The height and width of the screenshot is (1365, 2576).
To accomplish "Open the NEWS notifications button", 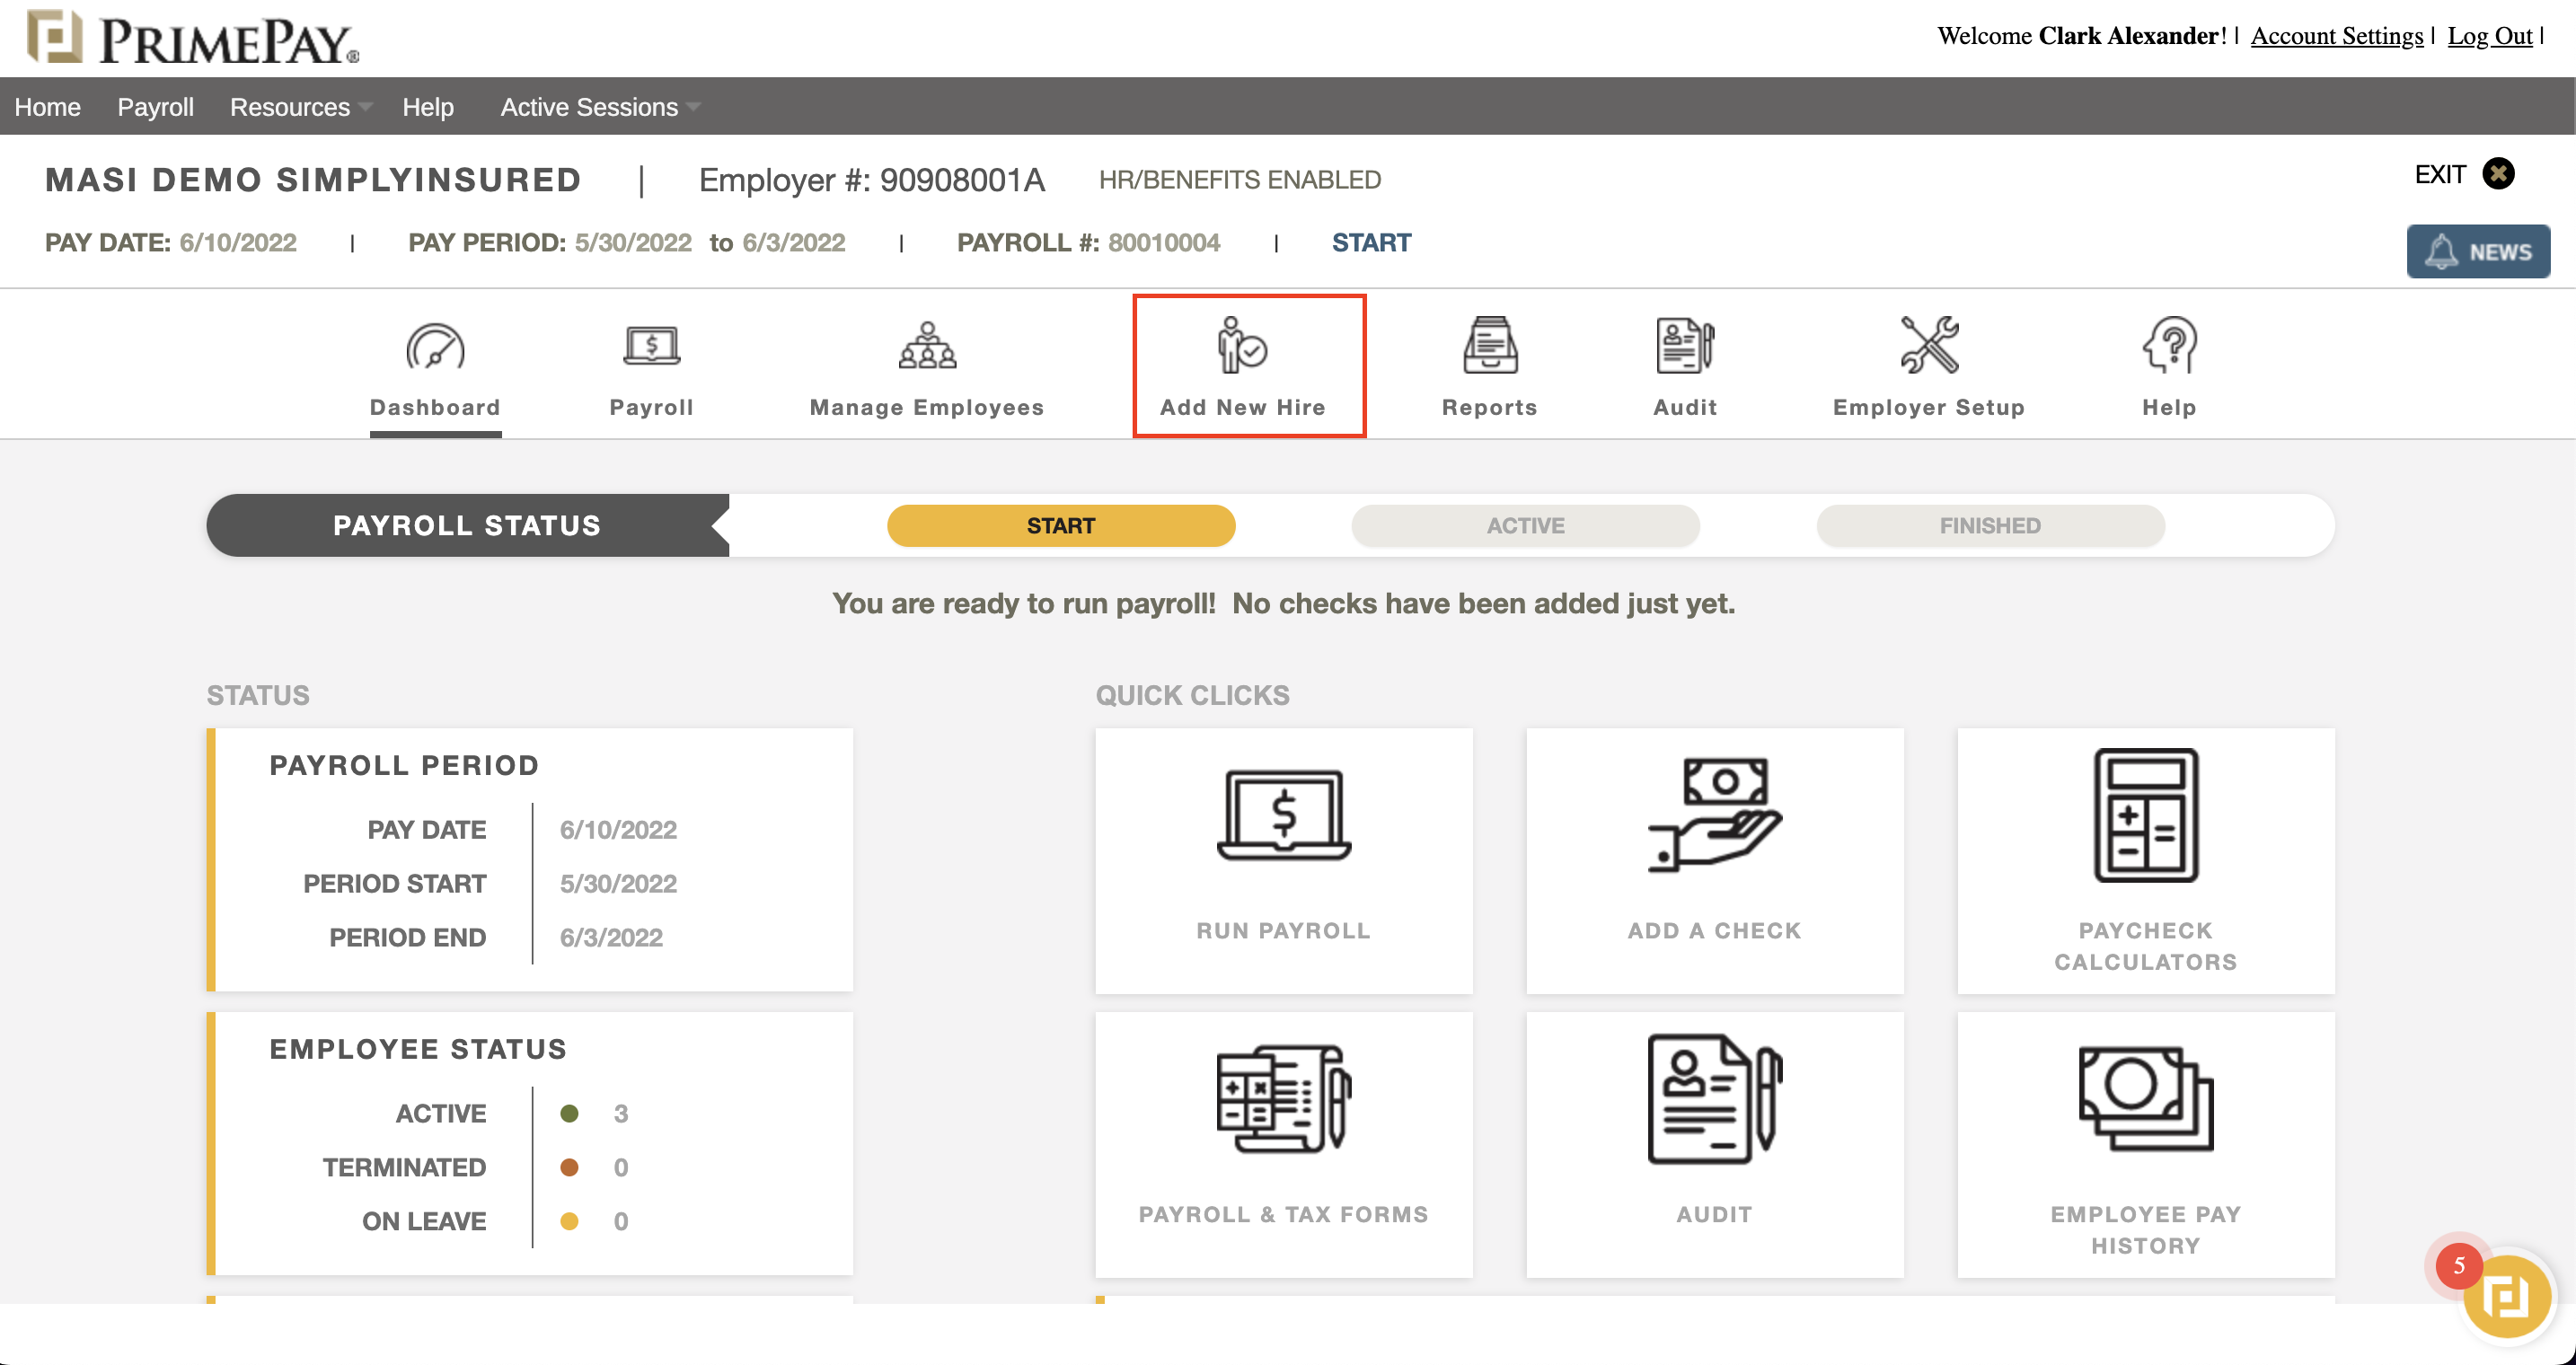I will pyautogui.click(x=2478, y=251).
